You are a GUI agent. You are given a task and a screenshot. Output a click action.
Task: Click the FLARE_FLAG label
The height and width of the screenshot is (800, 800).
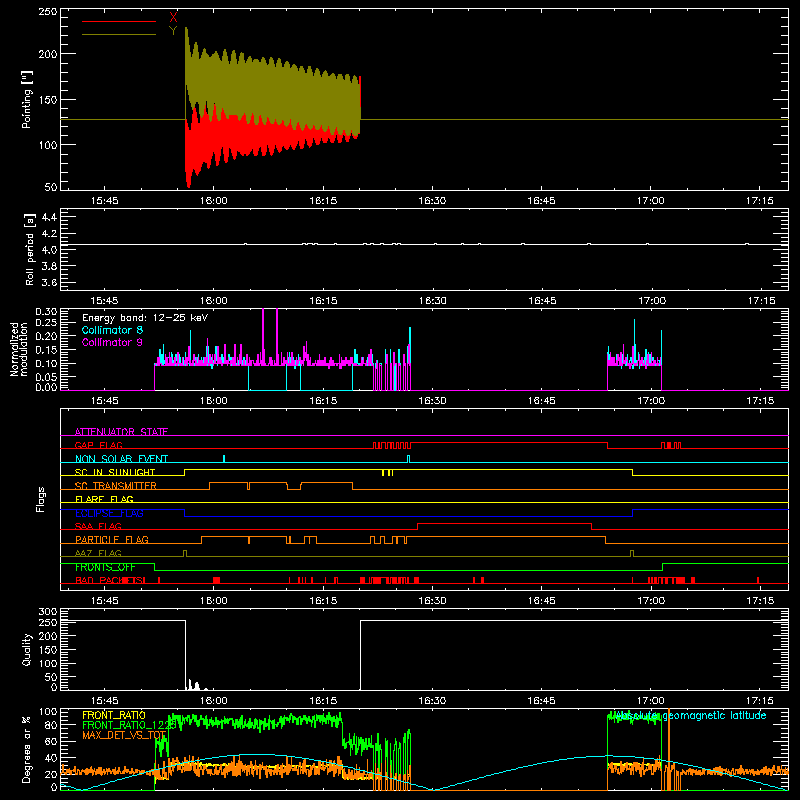(104, 499)
